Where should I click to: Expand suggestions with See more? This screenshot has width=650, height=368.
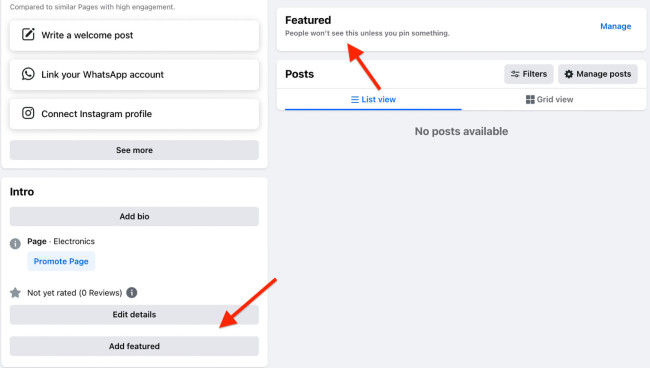point(134,150)
